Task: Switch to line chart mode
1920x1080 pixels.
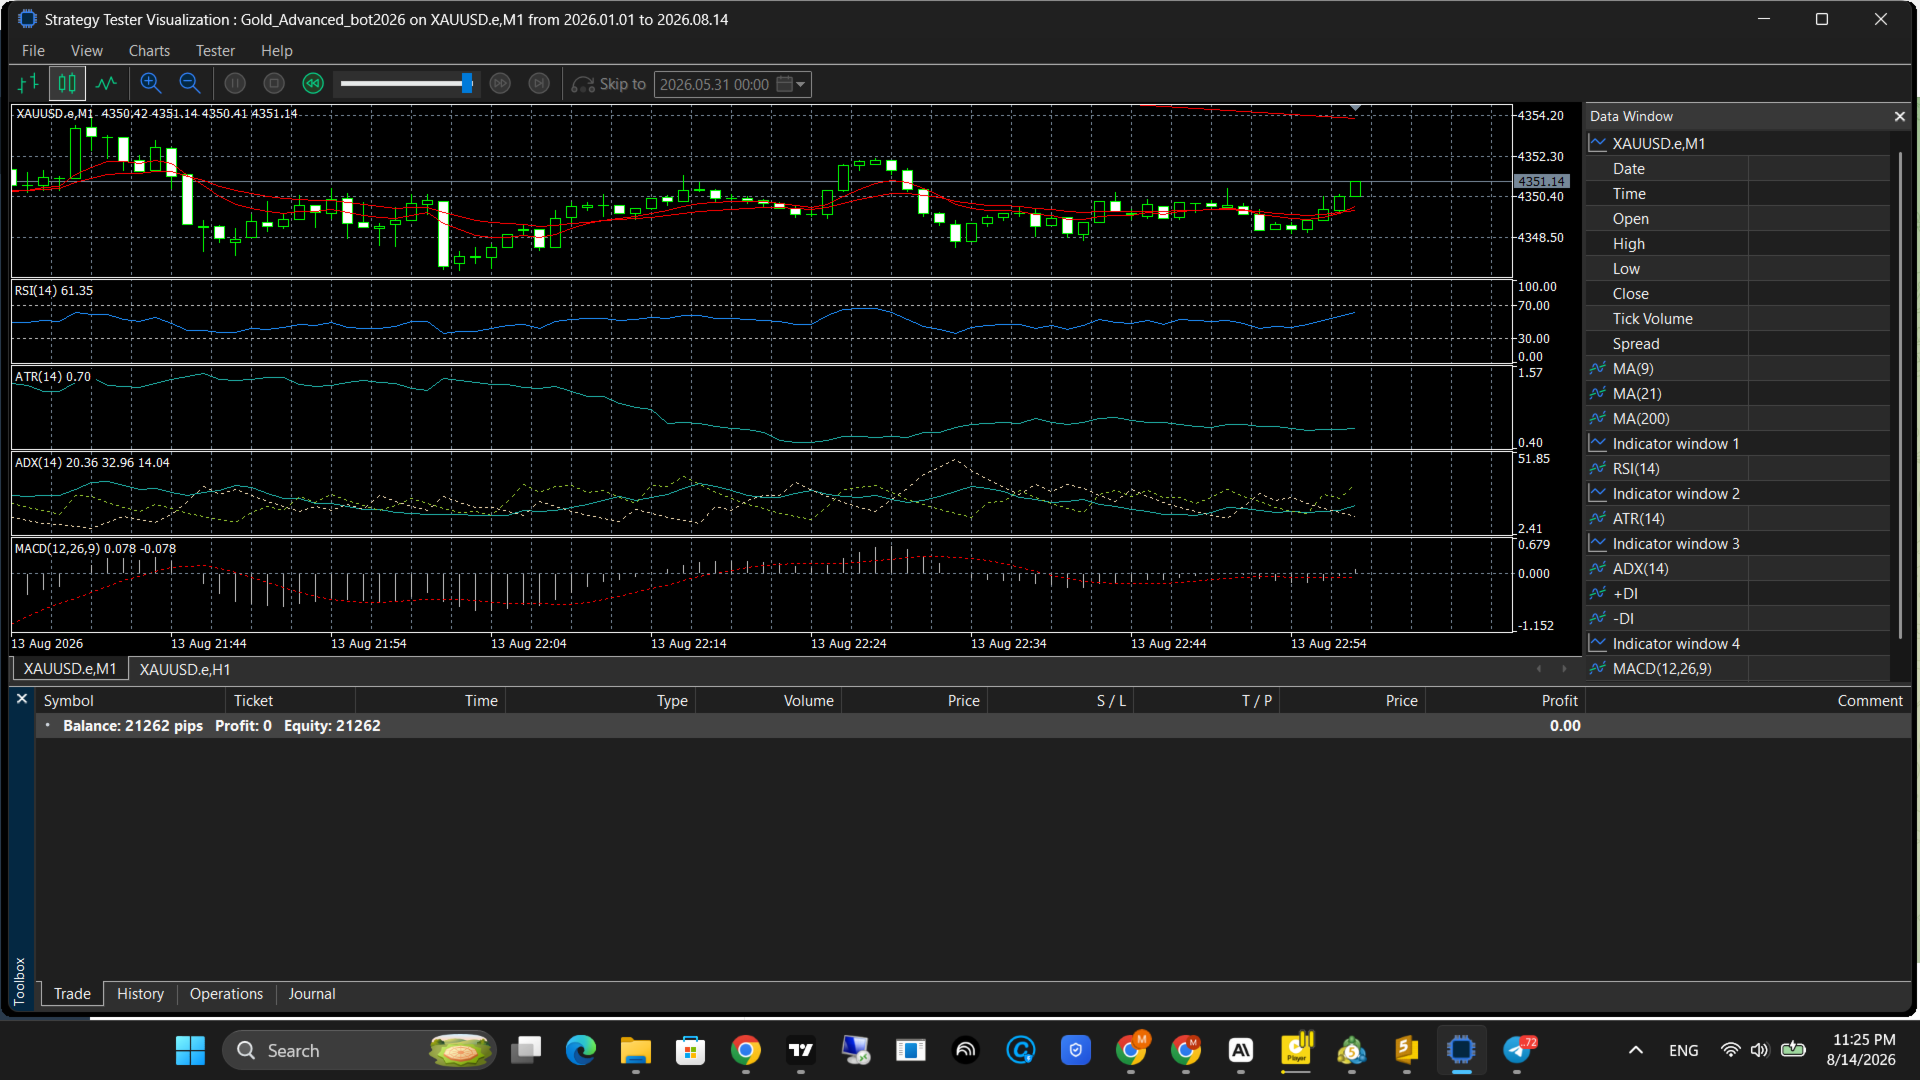Action: click(x=106, y=84)
